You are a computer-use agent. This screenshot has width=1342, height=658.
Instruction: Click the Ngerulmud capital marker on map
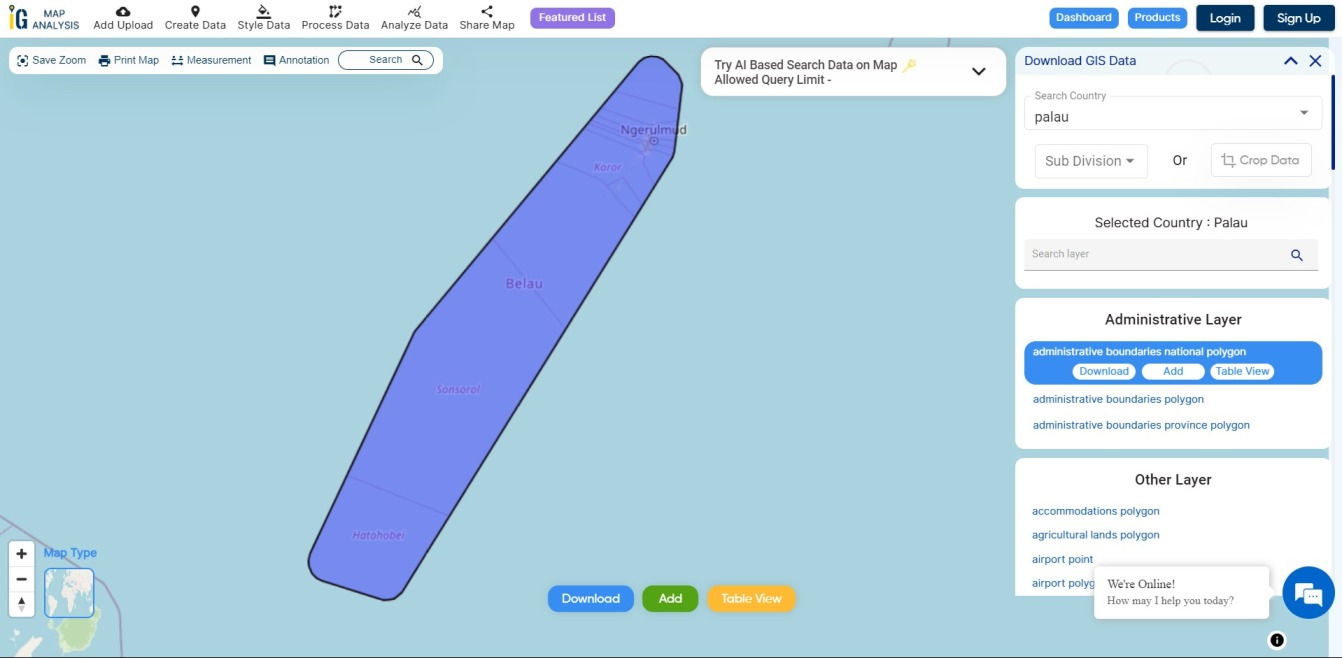[654, 141]
